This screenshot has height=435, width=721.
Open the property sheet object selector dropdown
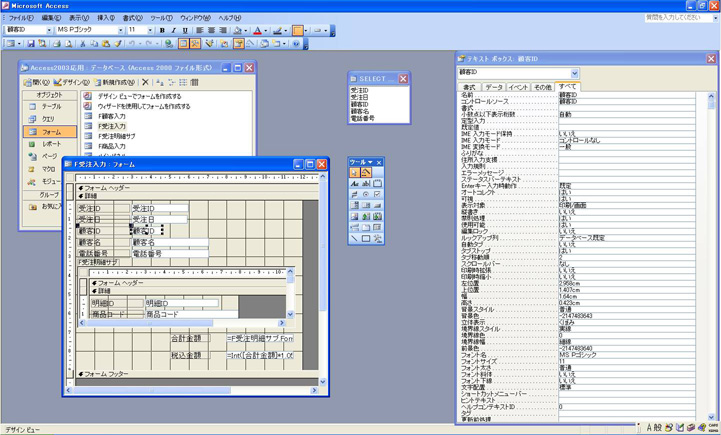574,73
